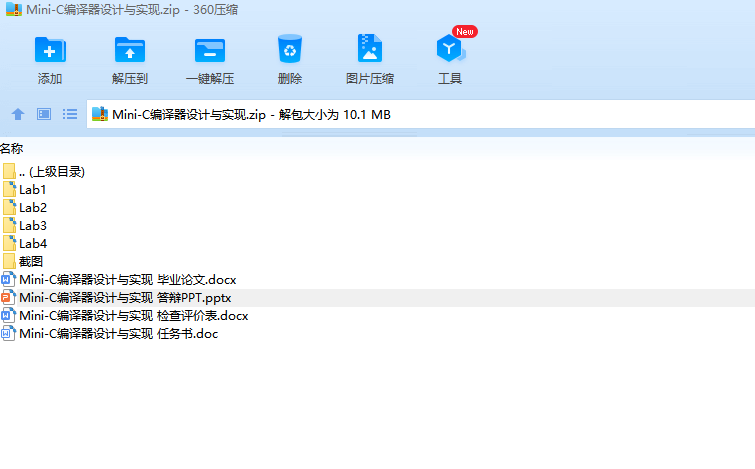
Task: Click the Lab1 folder icon
Action: pyautogui.click(x=9, y=189)
